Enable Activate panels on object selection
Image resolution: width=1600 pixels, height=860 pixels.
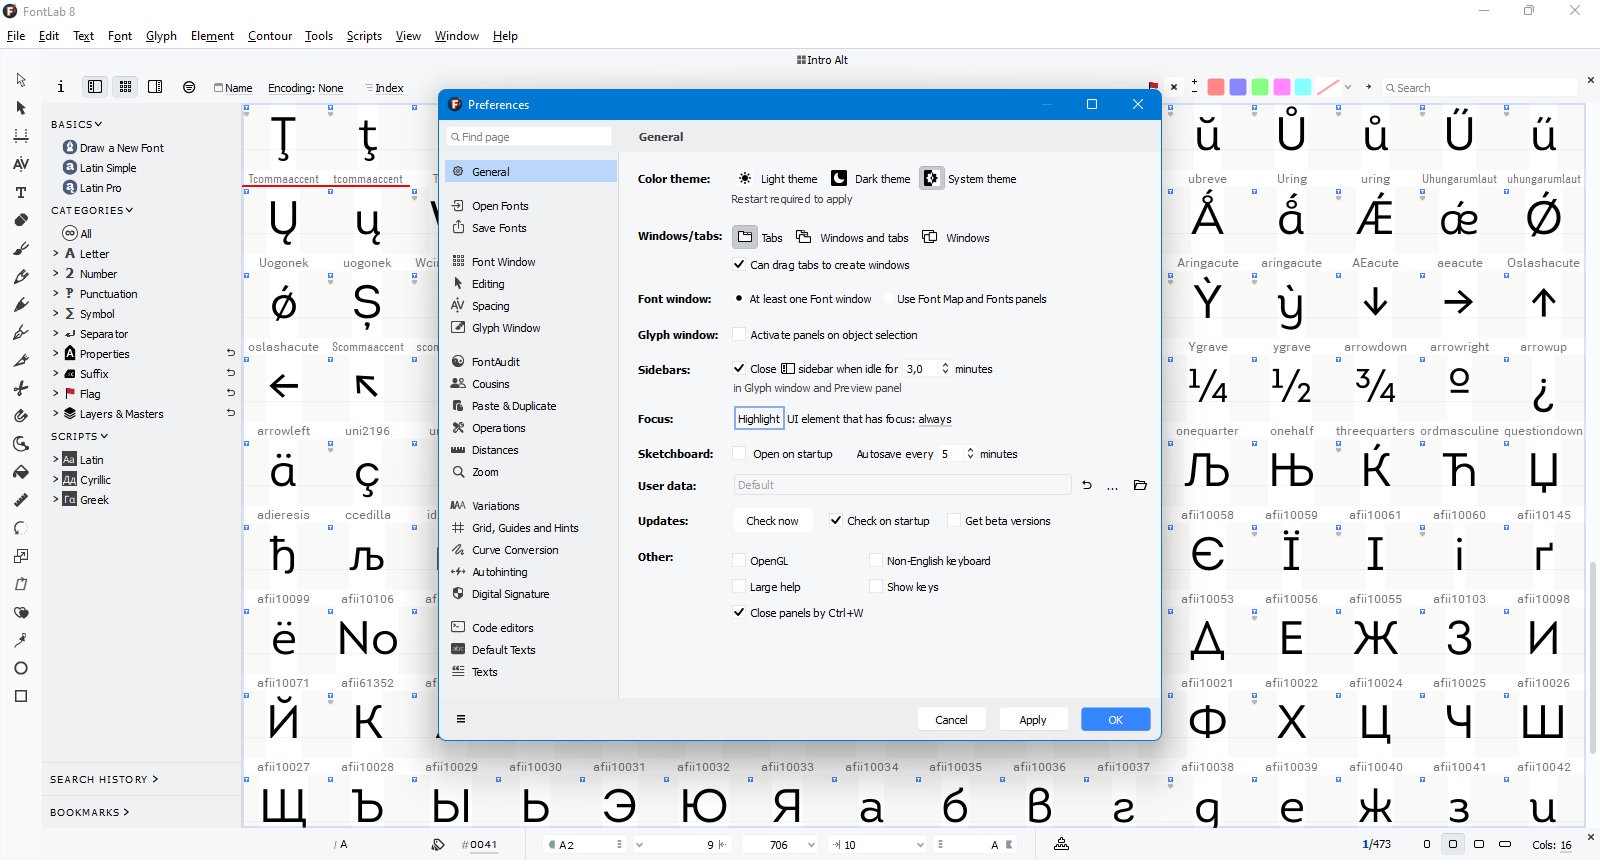(x=739, y=335)
